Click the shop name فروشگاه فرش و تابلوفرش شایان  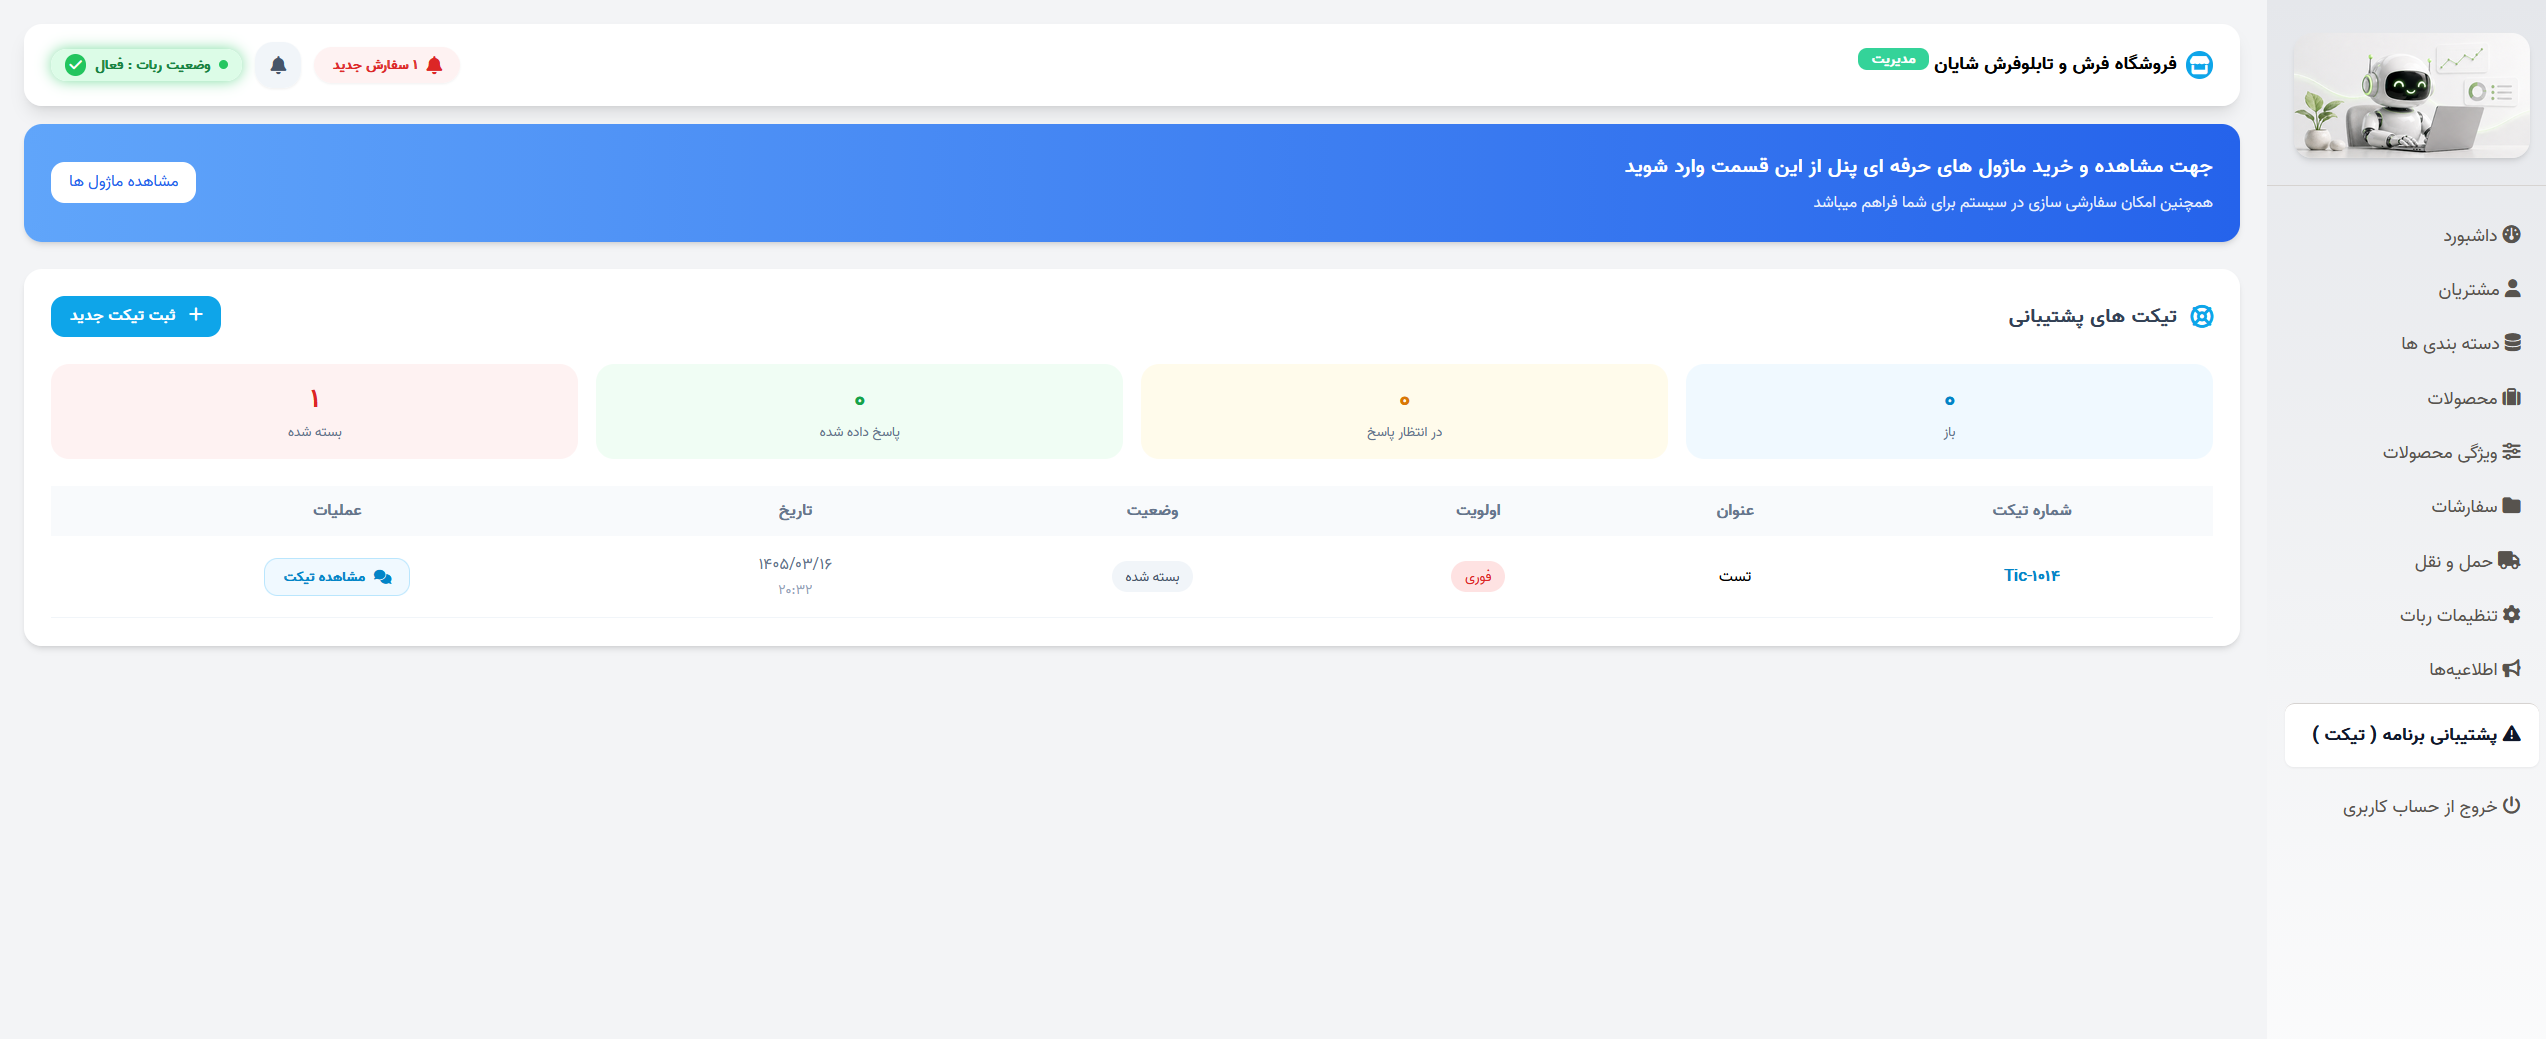point(2055,64)
